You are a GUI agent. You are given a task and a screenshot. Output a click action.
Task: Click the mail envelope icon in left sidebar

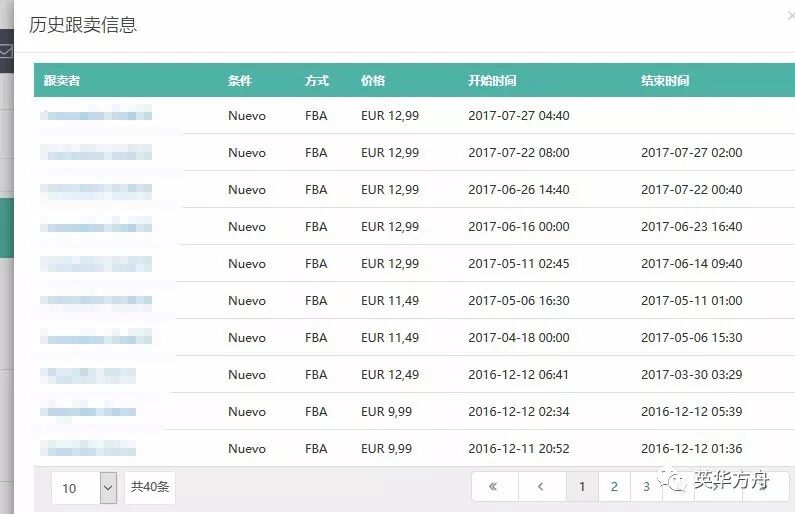6,51
